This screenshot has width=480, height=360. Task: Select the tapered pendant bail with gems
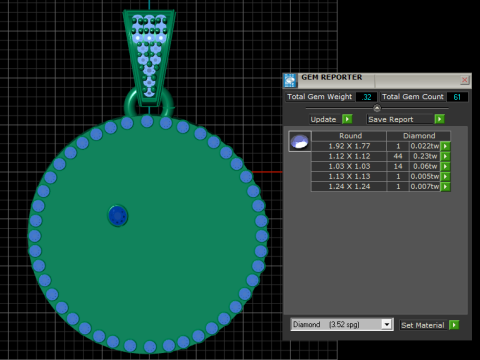click(x=149, y=57)
